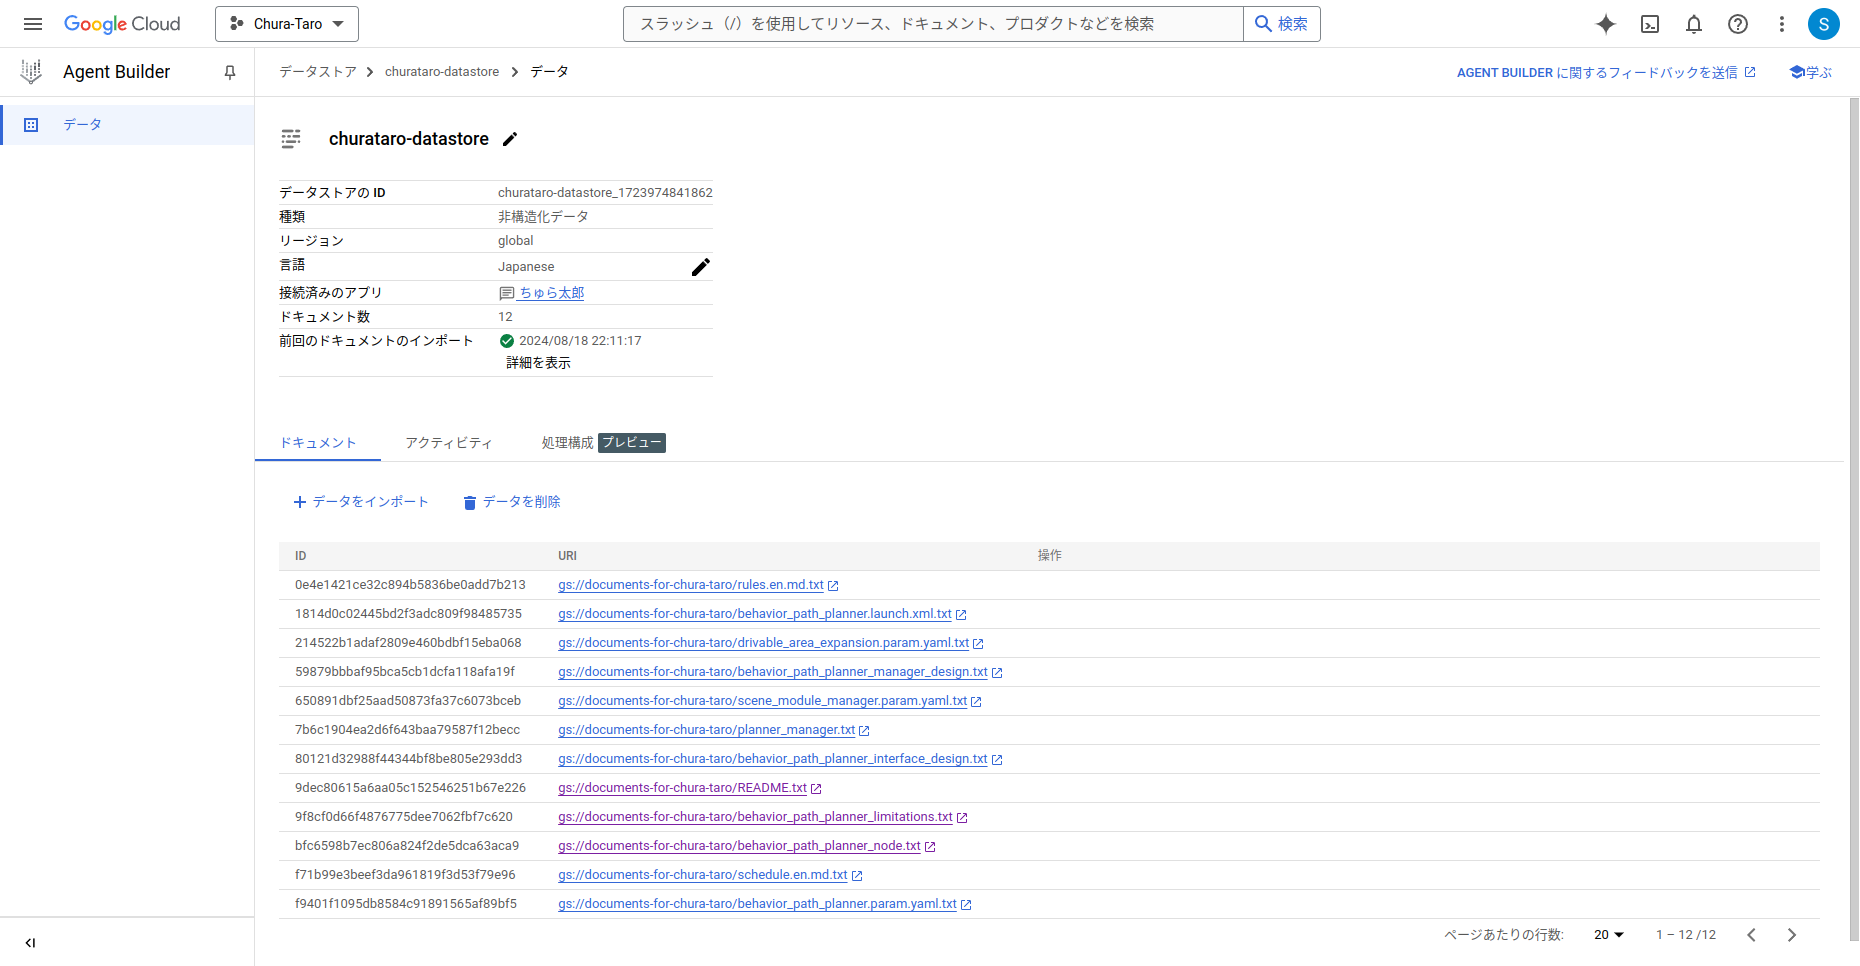Click the green import success checkmark
The height and width of the screenshot is (966, 1860).
pyautogui.click(x=507, y=341)
